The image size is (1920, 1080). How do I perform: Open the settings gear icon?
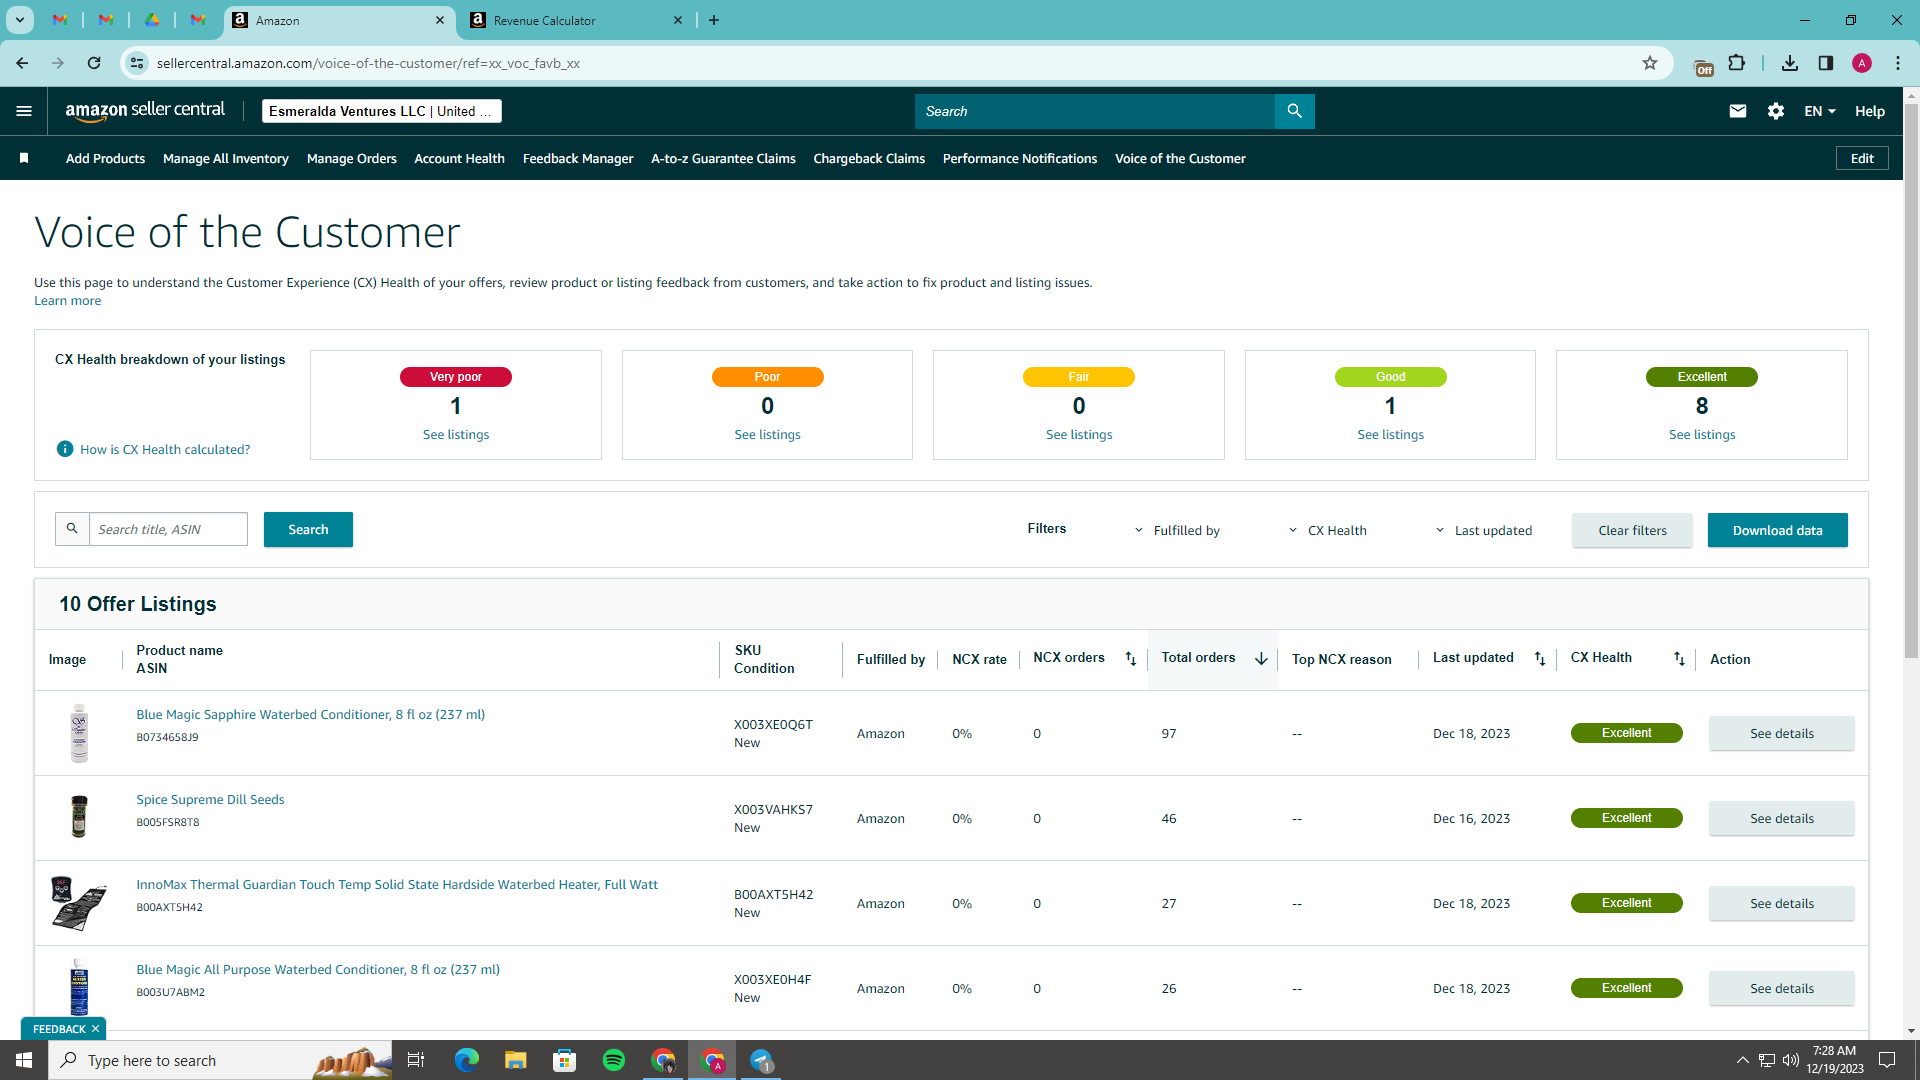click(1776, 111)
